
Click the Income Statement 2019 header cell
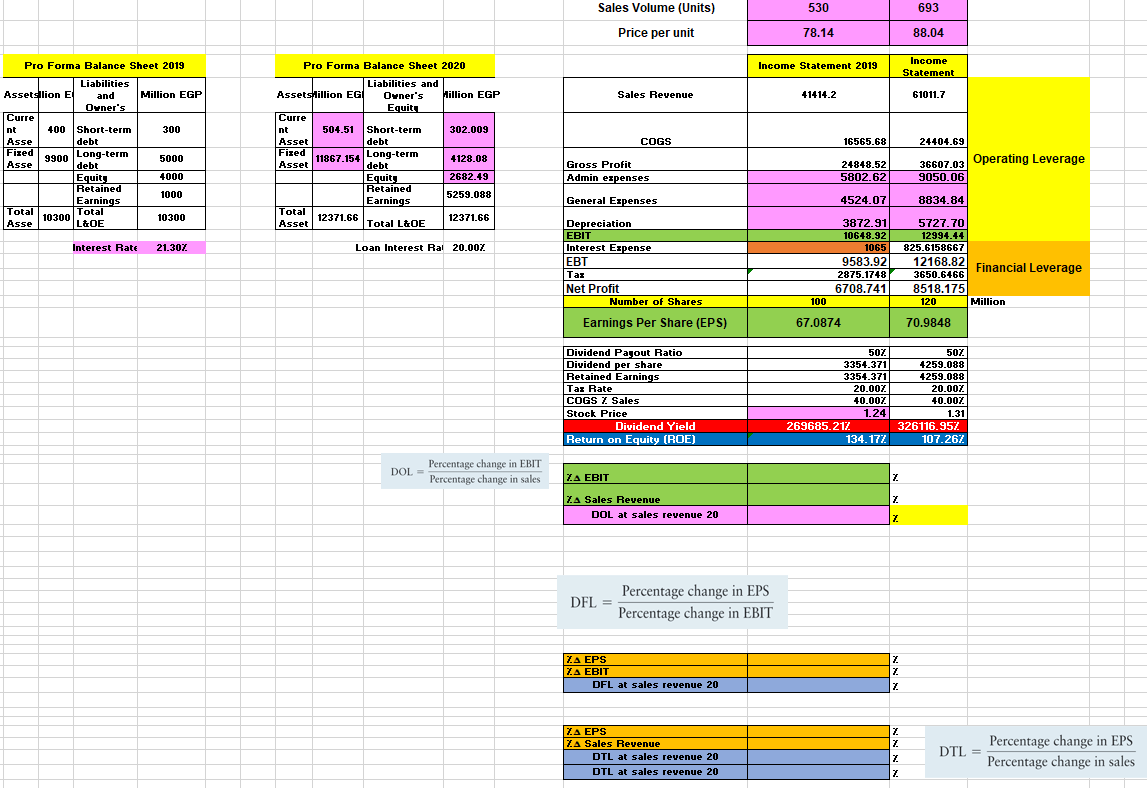coord(818,66)
